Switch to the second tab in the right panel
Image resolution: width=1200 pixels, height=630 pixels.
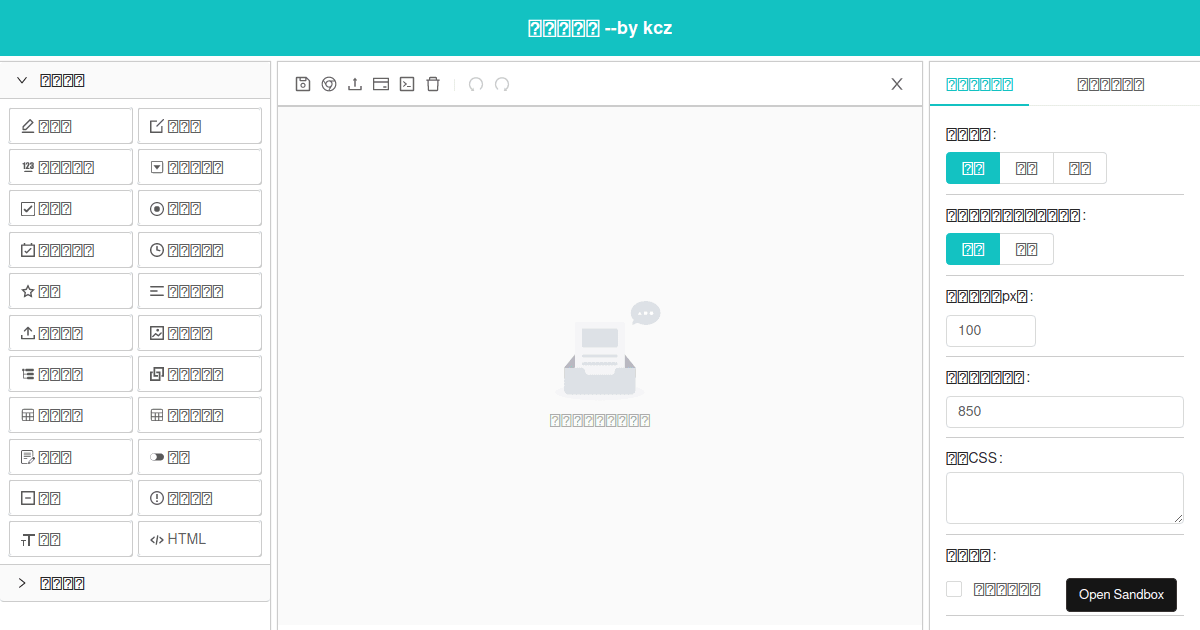[1110, 84]
